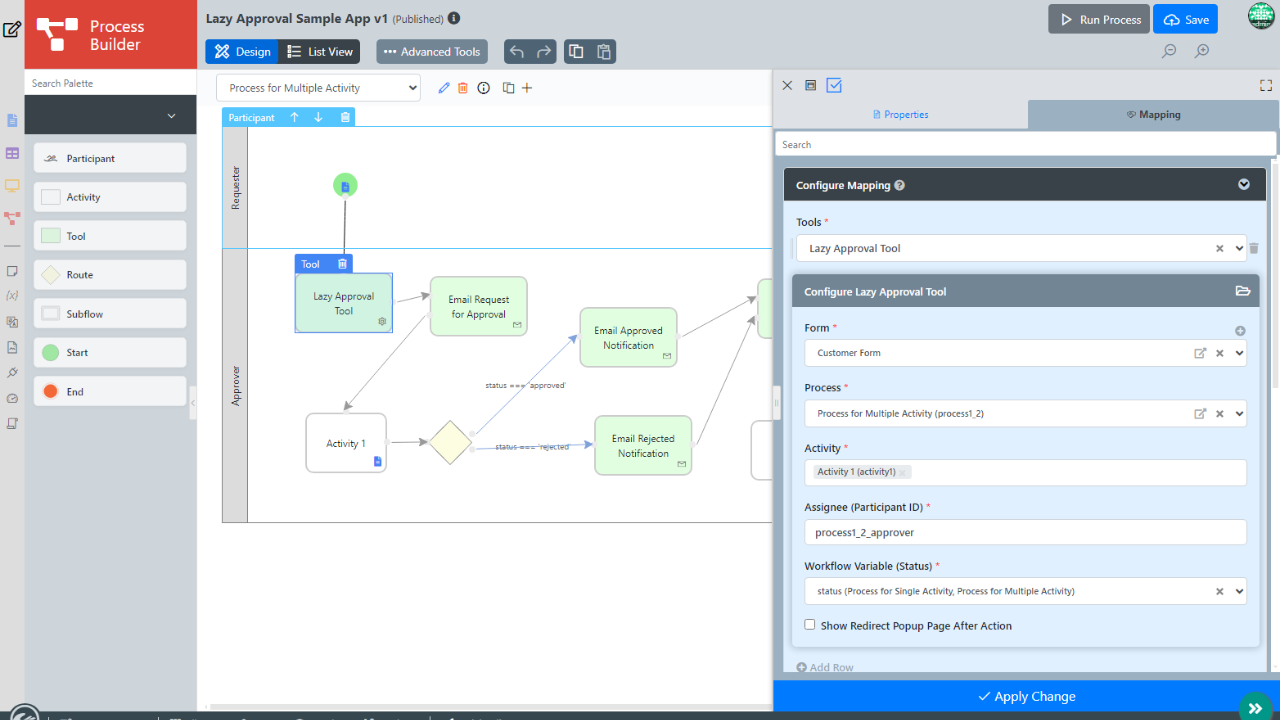Click the orange delete process icon

pyautogui.click(x=463, y=88)
